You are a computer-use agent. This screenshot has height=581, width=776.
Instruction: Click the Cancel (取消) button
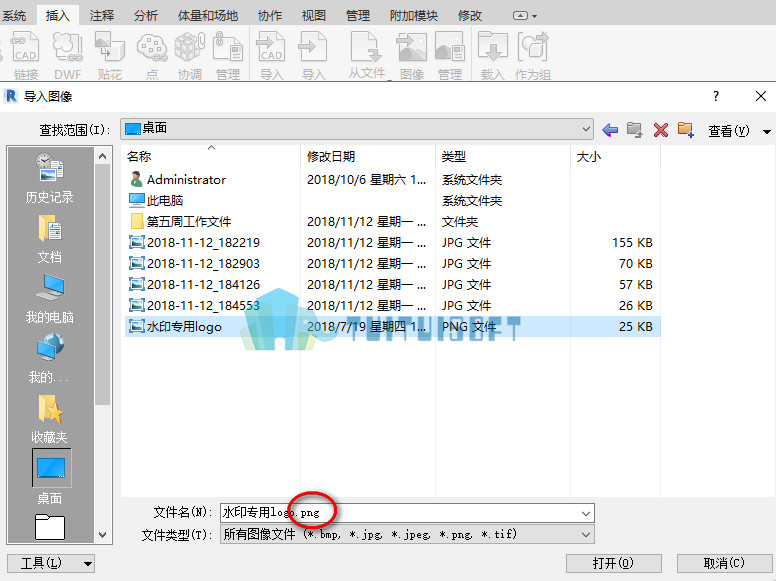pos(724,563)
